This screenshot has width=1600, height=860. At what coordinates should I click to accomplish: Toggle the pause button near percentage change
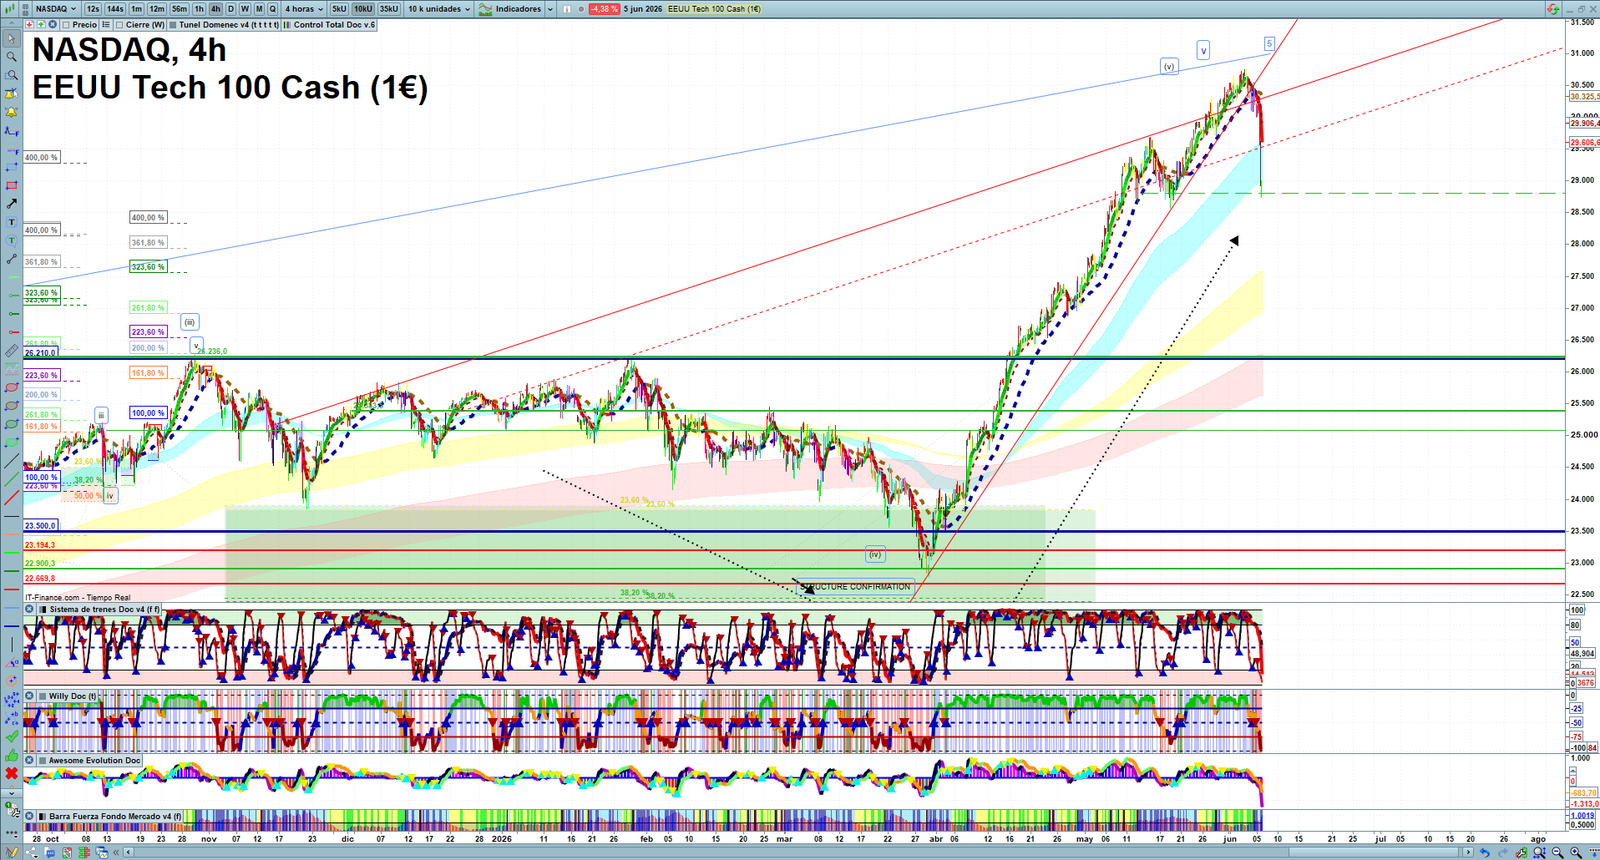[x=566, y=9]
